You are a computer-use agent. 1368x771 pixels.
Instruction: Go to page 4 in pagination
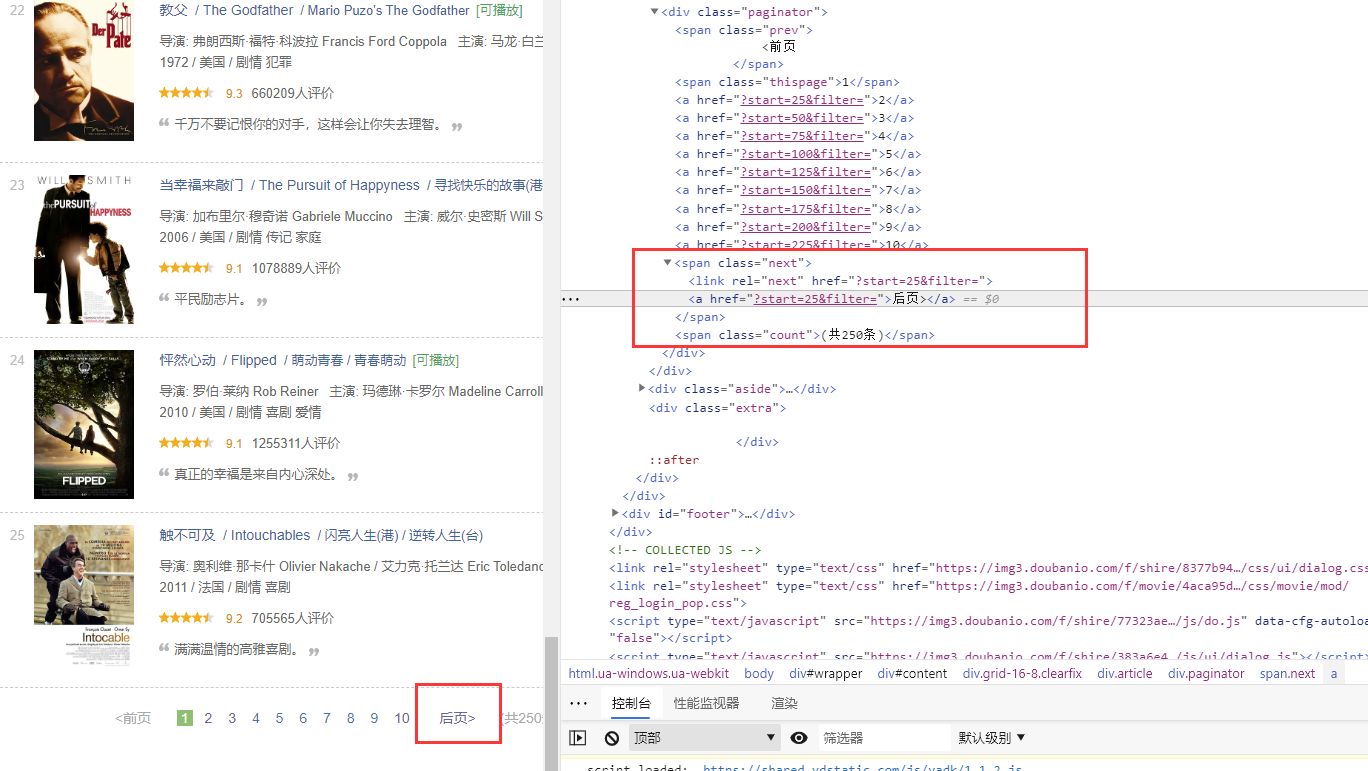256,718
